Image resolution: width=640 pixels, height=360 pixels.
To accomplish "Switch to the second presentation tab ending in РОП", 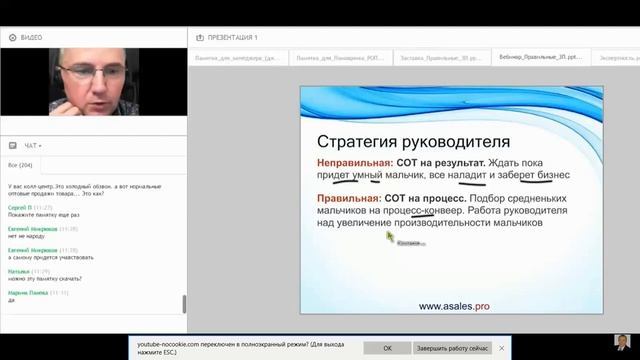I will pyautogui.click(x=340, y=58).
